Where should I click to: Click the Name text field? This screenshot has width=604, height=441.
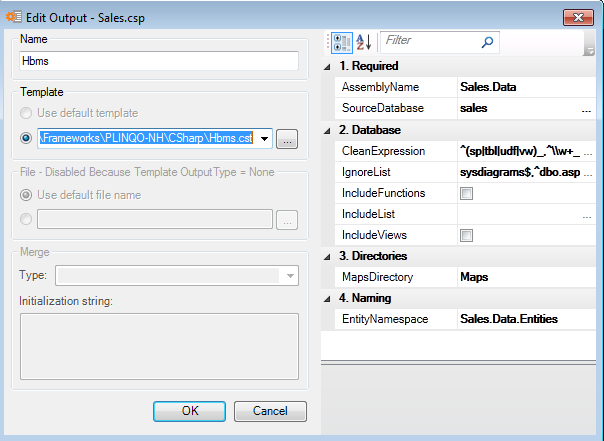pos(159,61)
